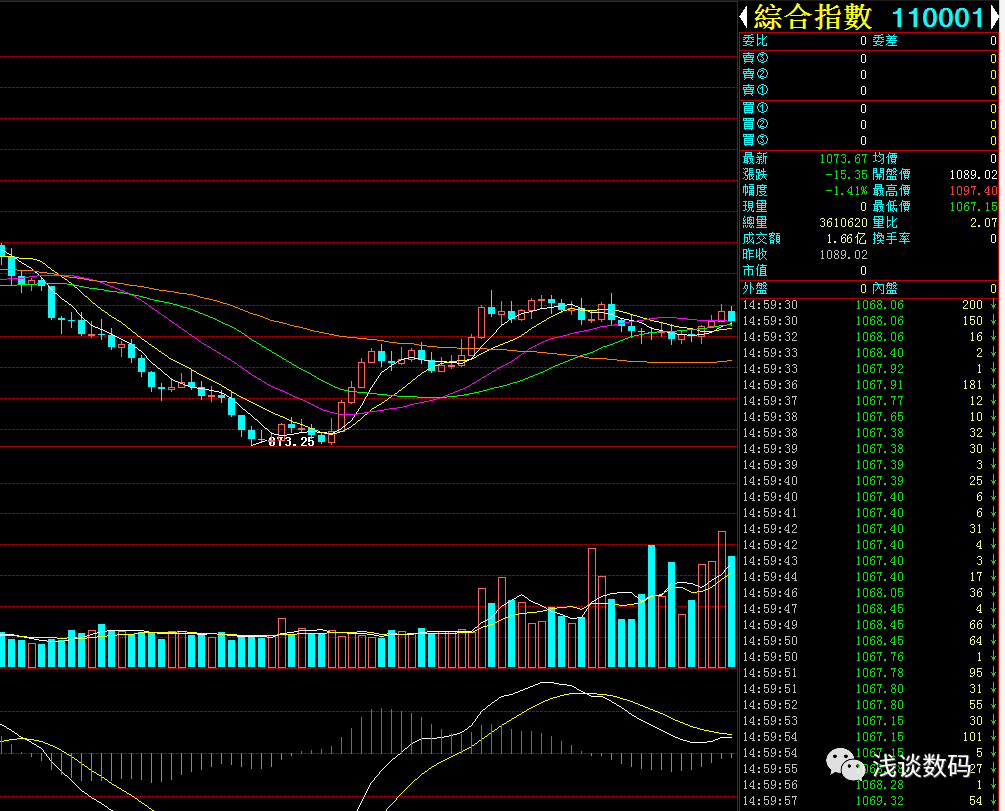Click the latest price value 1073.67
Viewport: 1005px width, 811px height.
coord(843,158)
